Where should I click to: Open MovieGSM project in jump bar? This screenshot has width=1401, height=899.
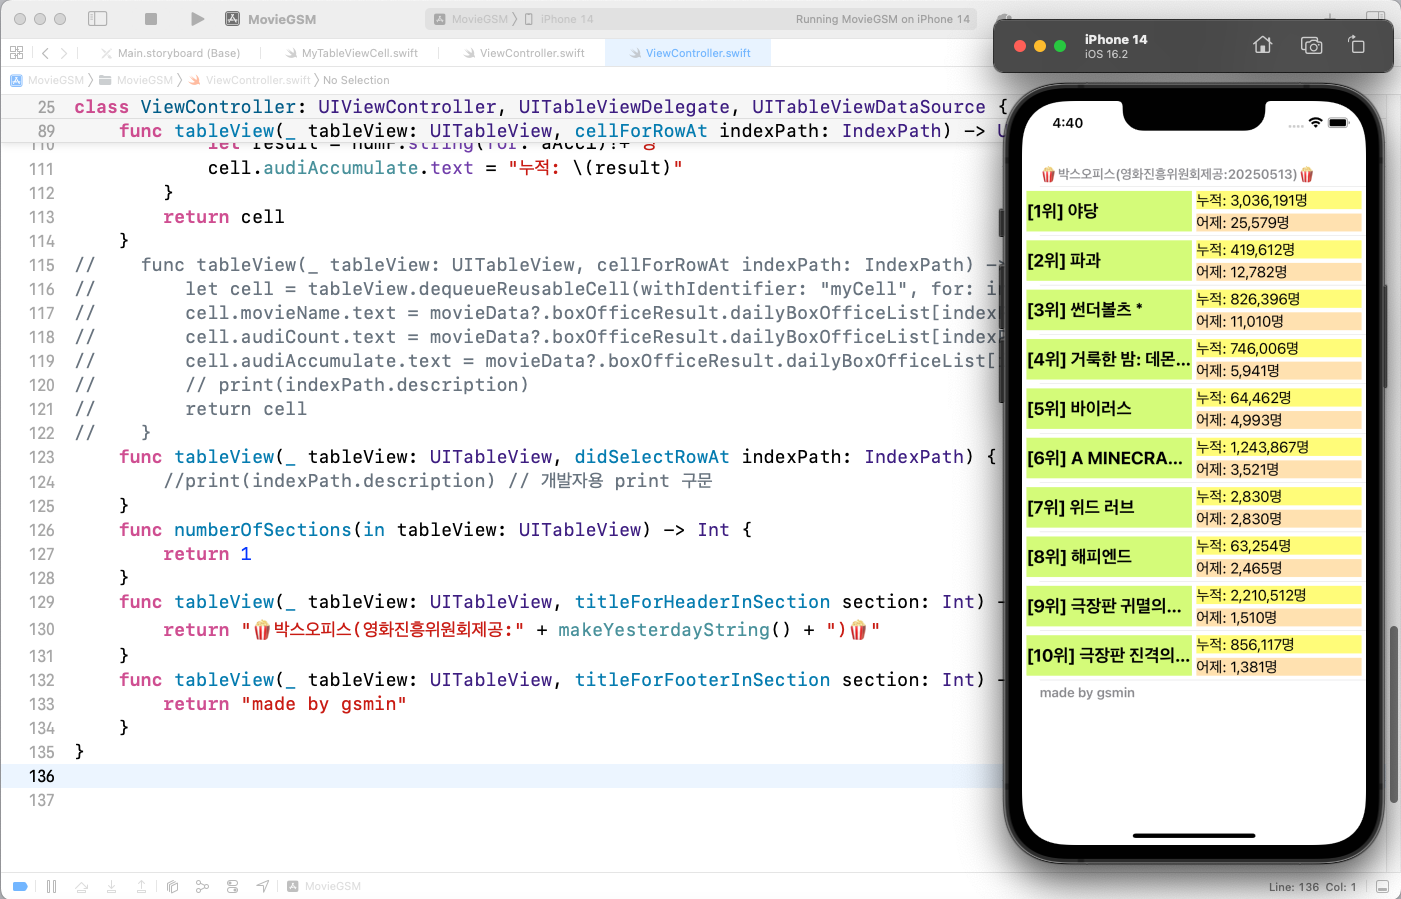pos(47,80)
